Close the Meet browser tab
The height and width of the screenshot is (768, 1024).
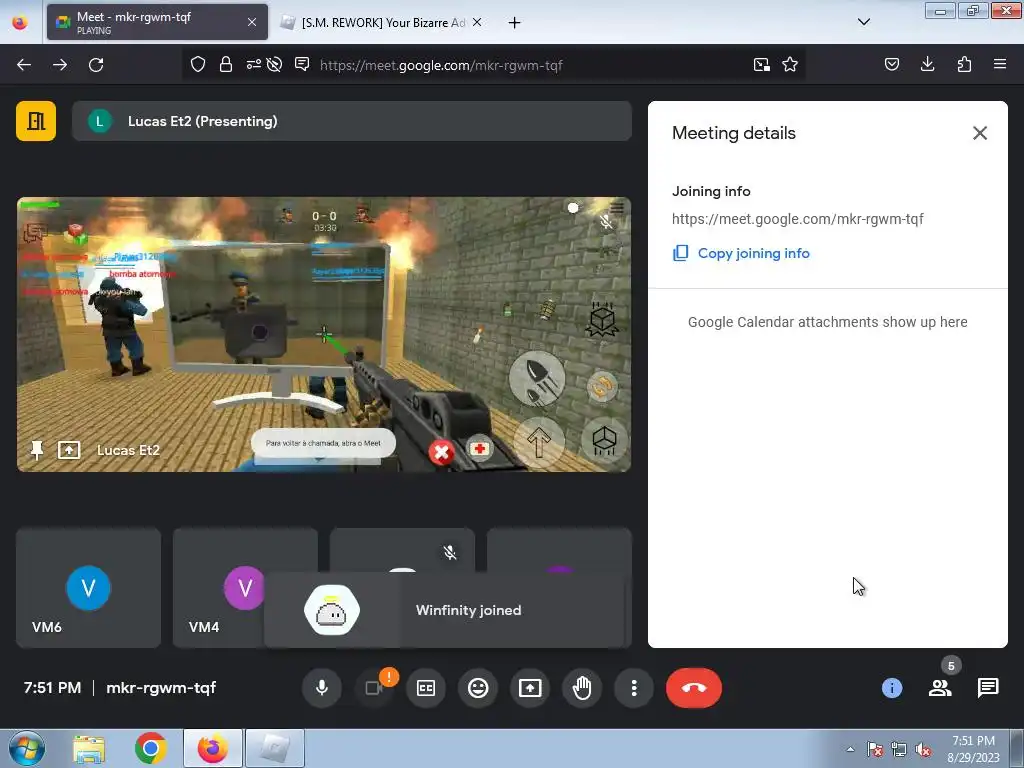click(x=252, y=22)
